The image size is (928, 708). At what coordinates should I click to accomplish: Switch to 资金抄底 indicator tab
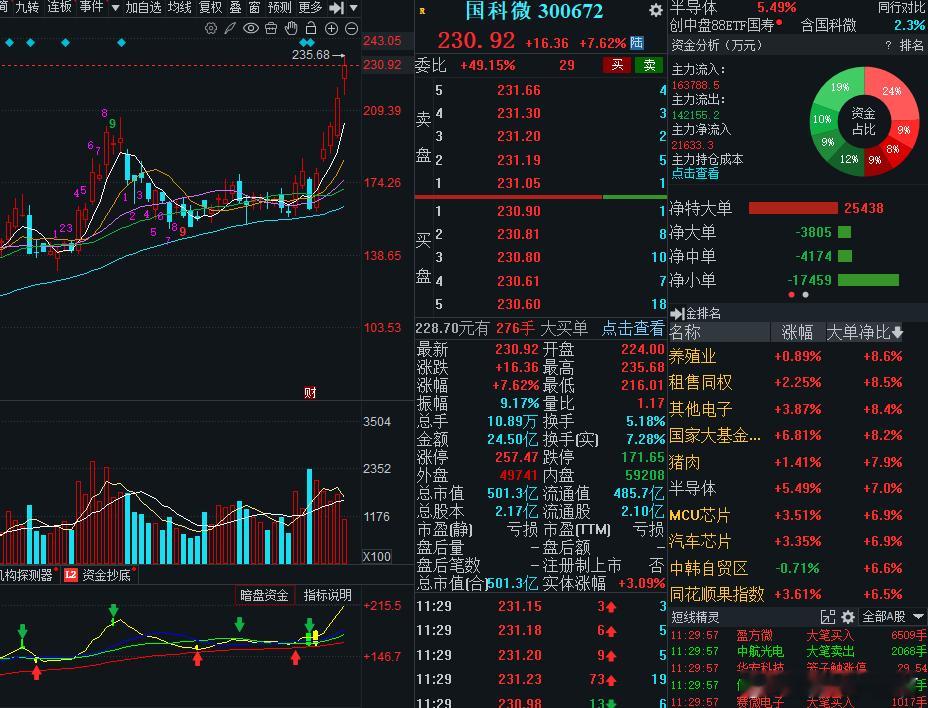(x=99, y=575)
